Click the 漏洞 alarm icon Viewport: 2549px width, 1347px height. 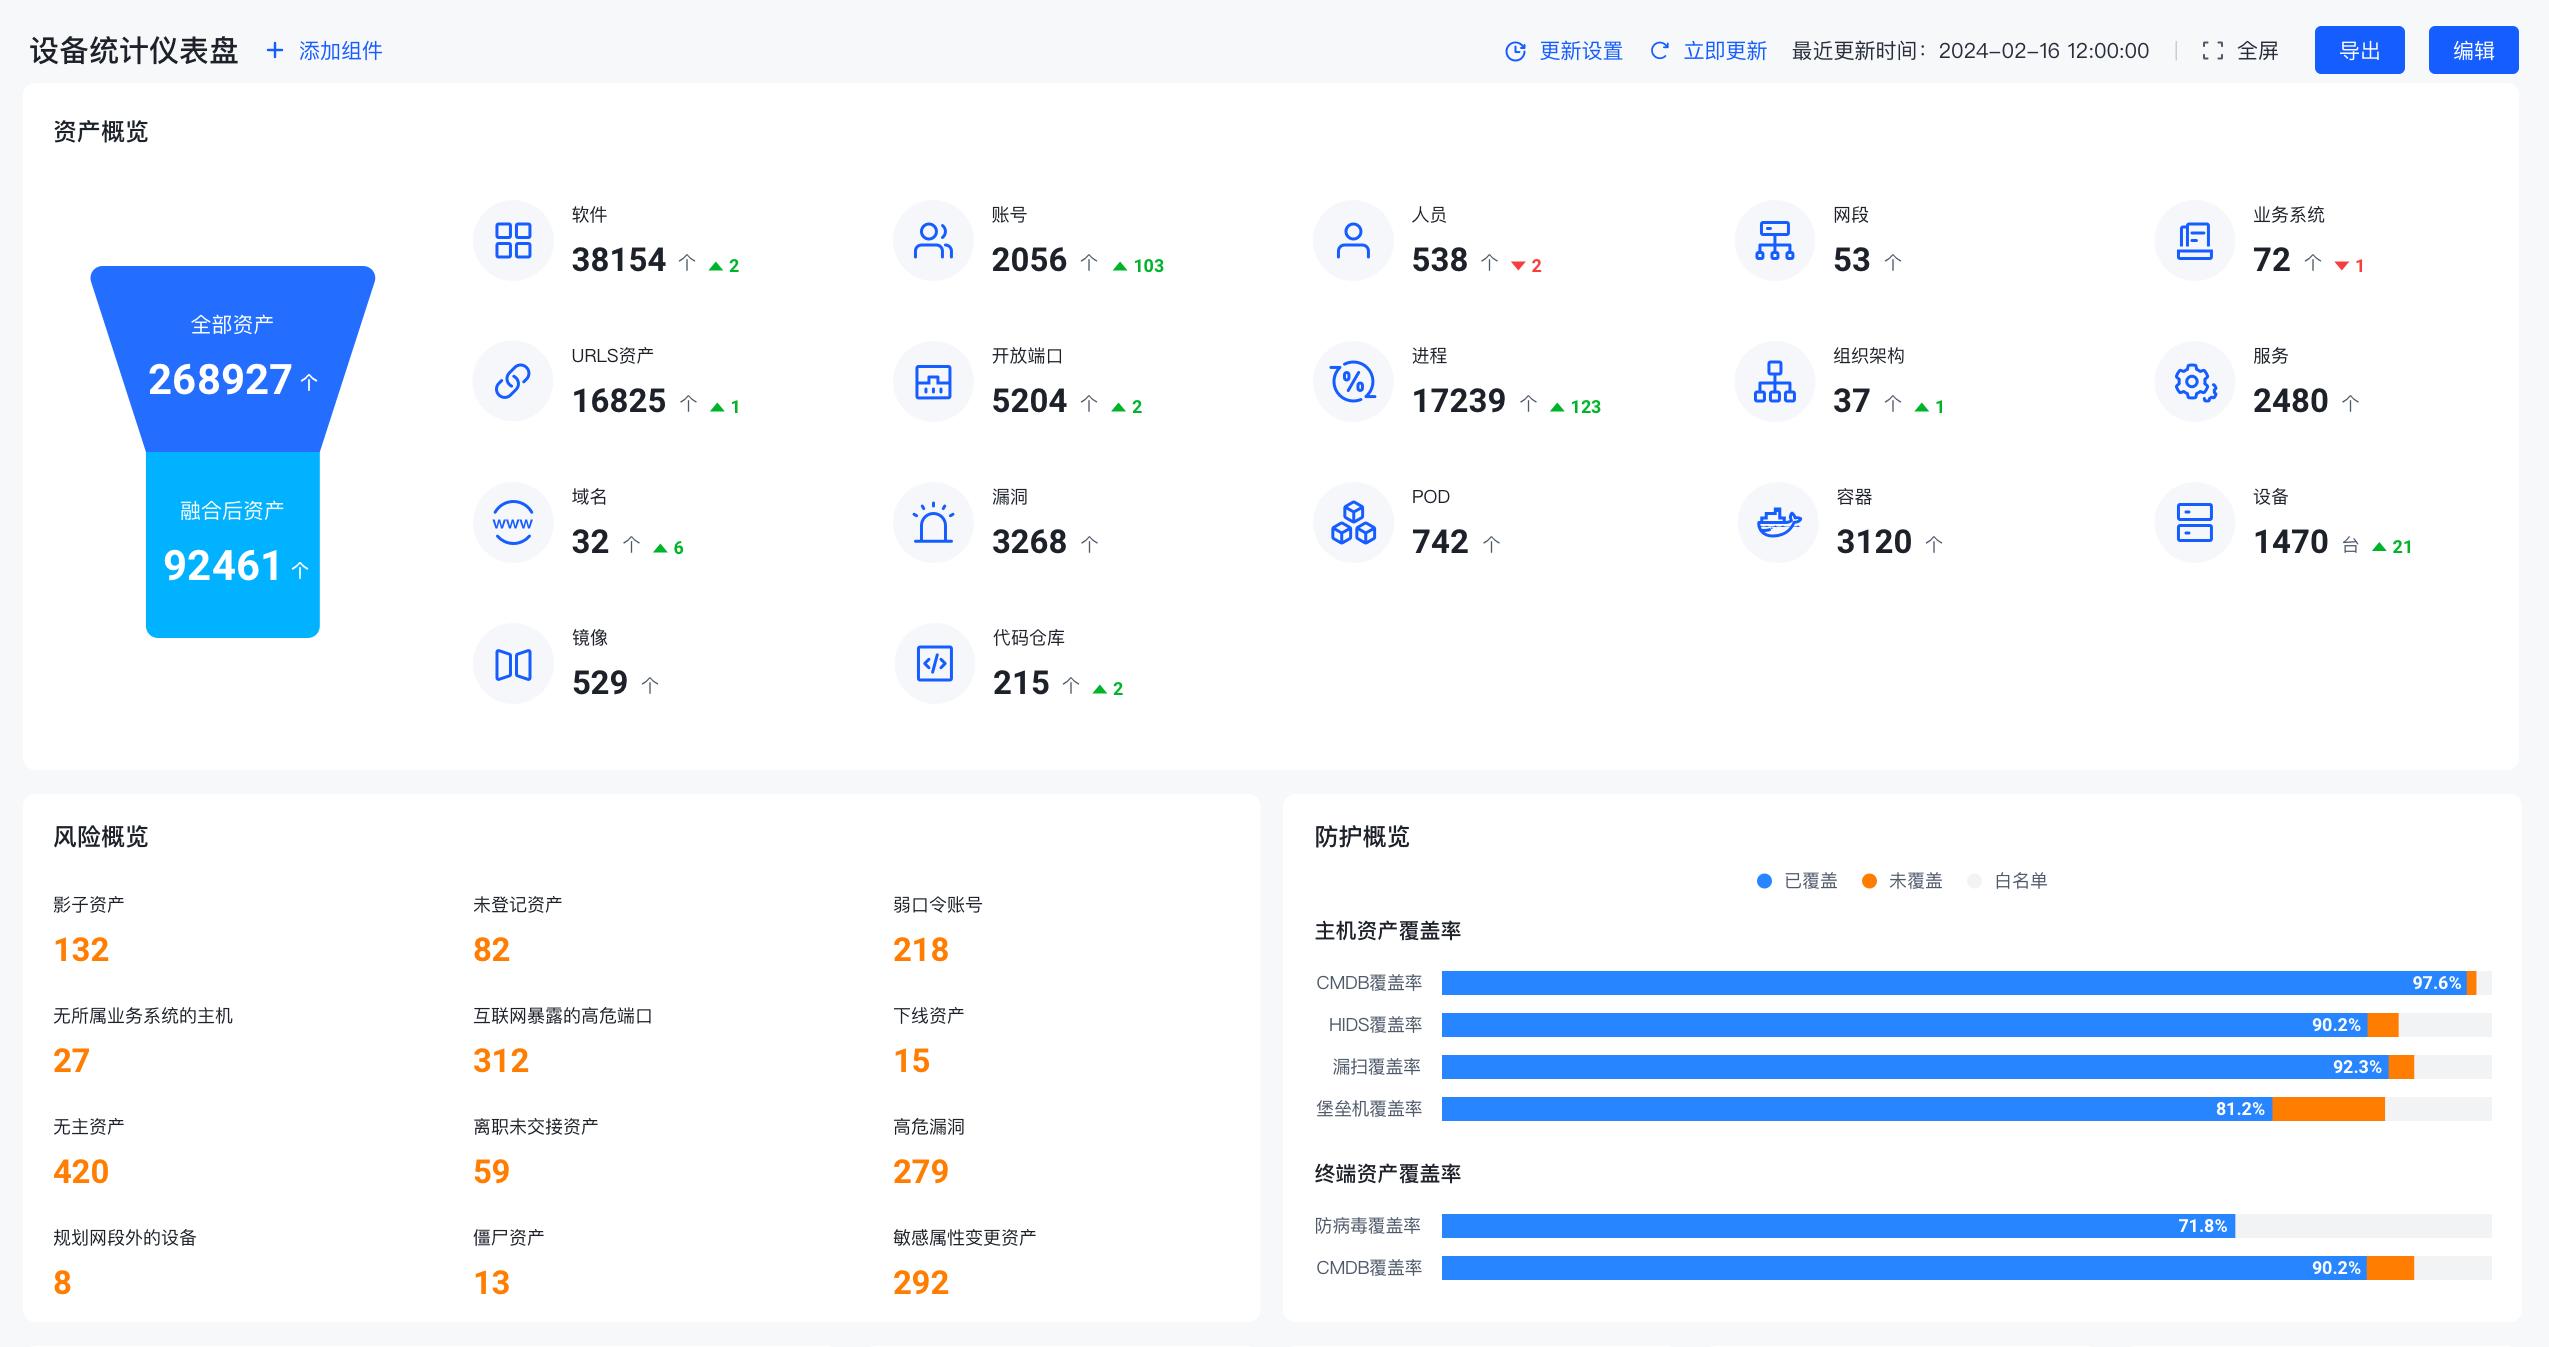click(933, 523)
